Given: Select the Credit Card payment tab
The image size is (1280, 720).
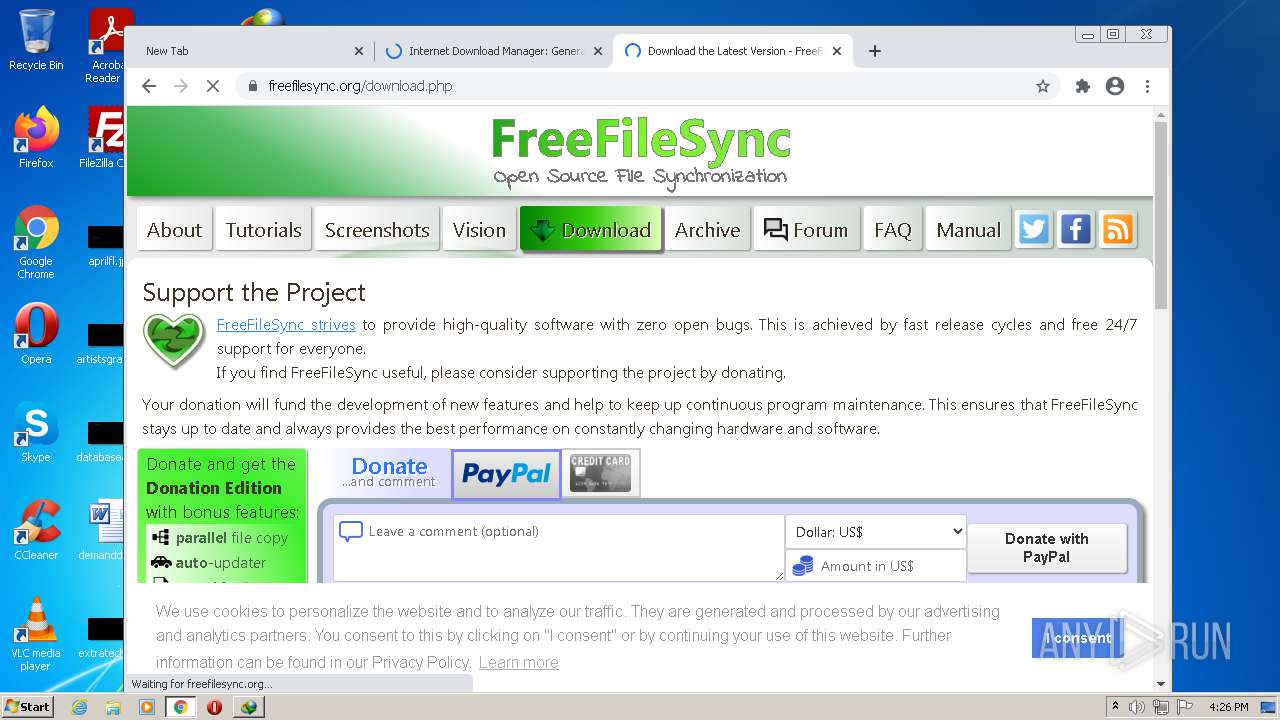Looking at the screenshot, I should [601, 474].
